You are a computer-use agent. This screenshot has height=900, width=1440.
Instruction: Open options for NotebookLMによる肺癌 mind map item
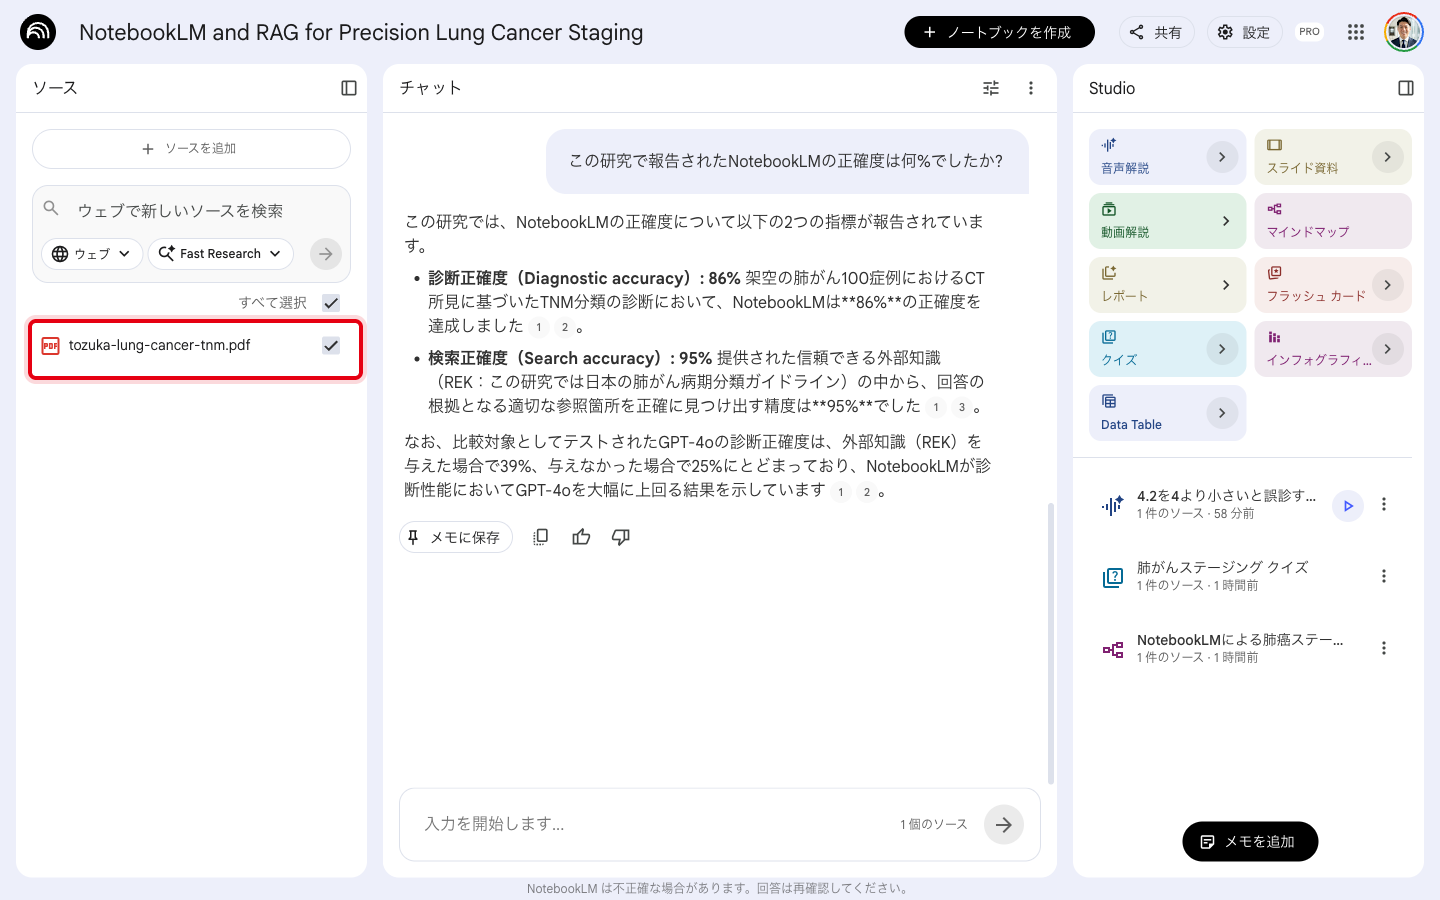tap(1384, 649)
